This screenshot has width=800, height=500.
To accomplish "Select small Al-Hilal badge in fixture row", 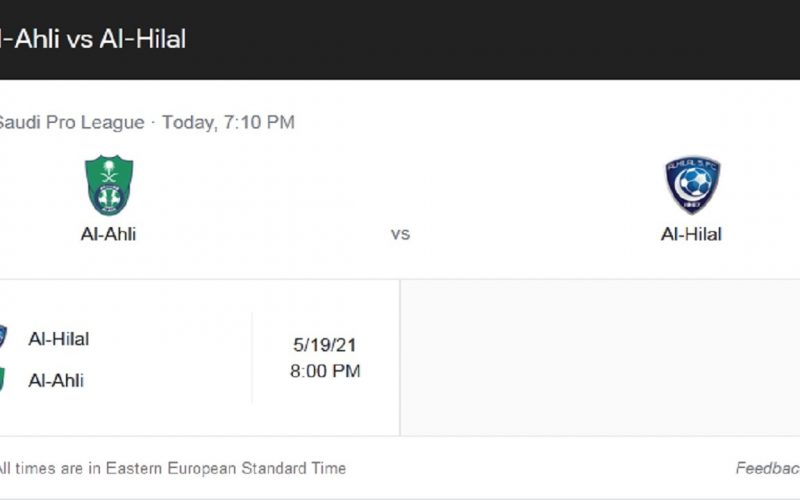I will 3,337.
